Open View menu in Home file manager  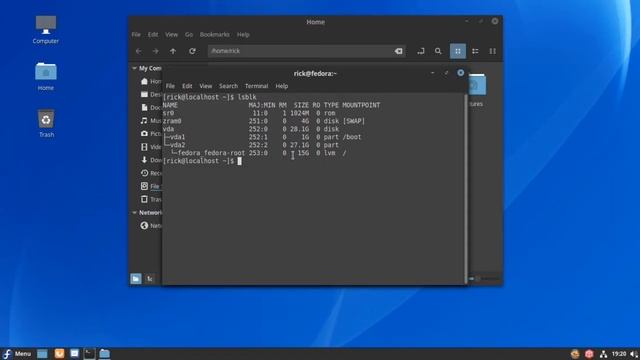coord(171,35)
